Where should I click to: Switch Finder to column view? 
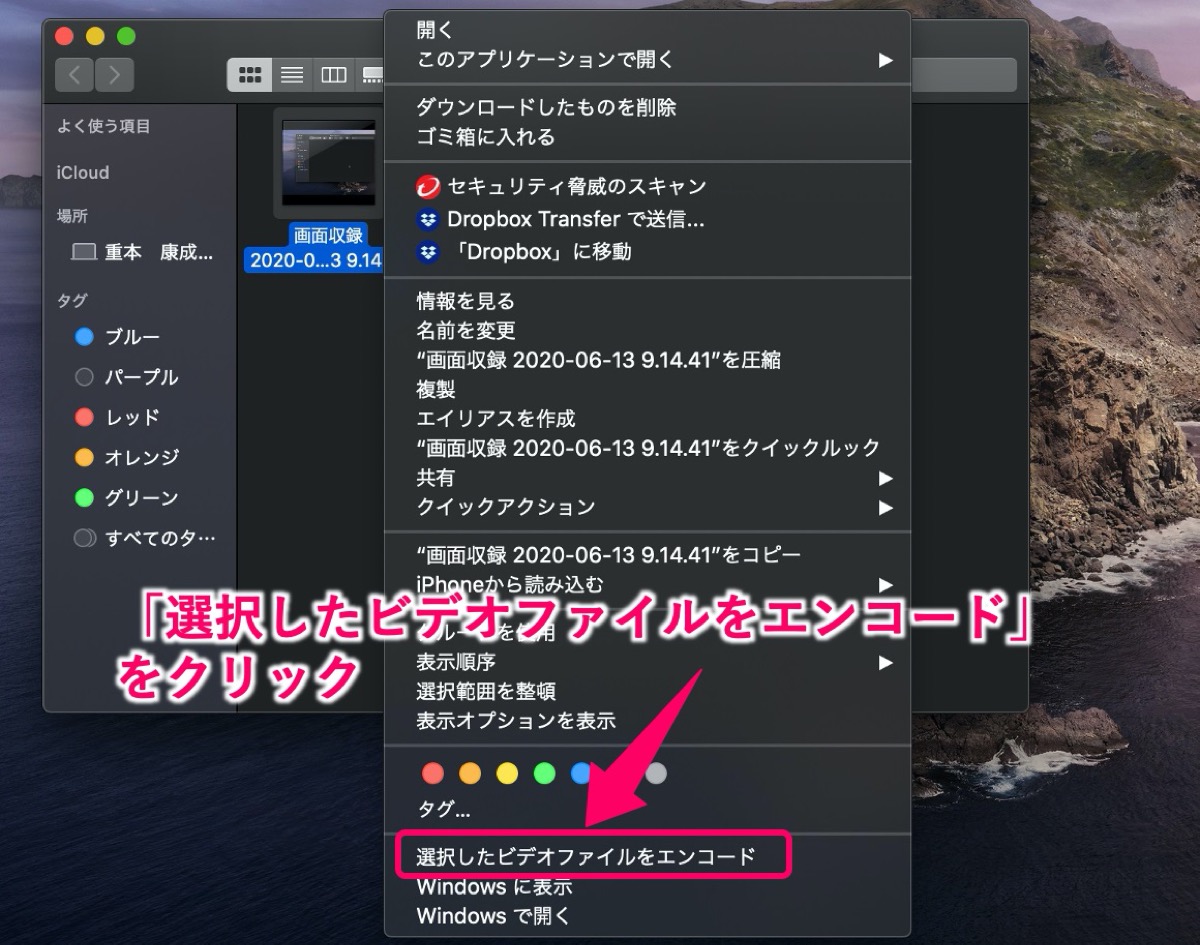[333, 75]
